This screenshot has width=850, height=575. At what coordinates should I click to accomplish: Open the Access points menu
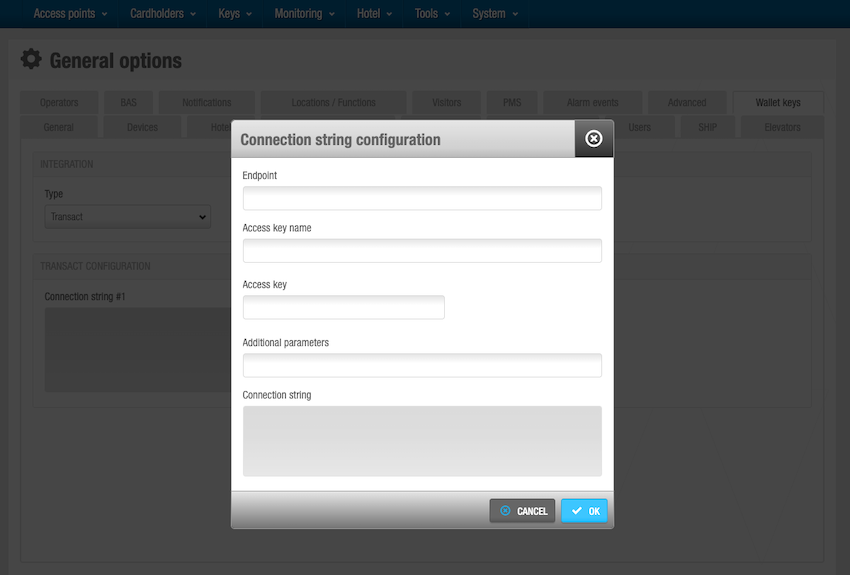70,14
